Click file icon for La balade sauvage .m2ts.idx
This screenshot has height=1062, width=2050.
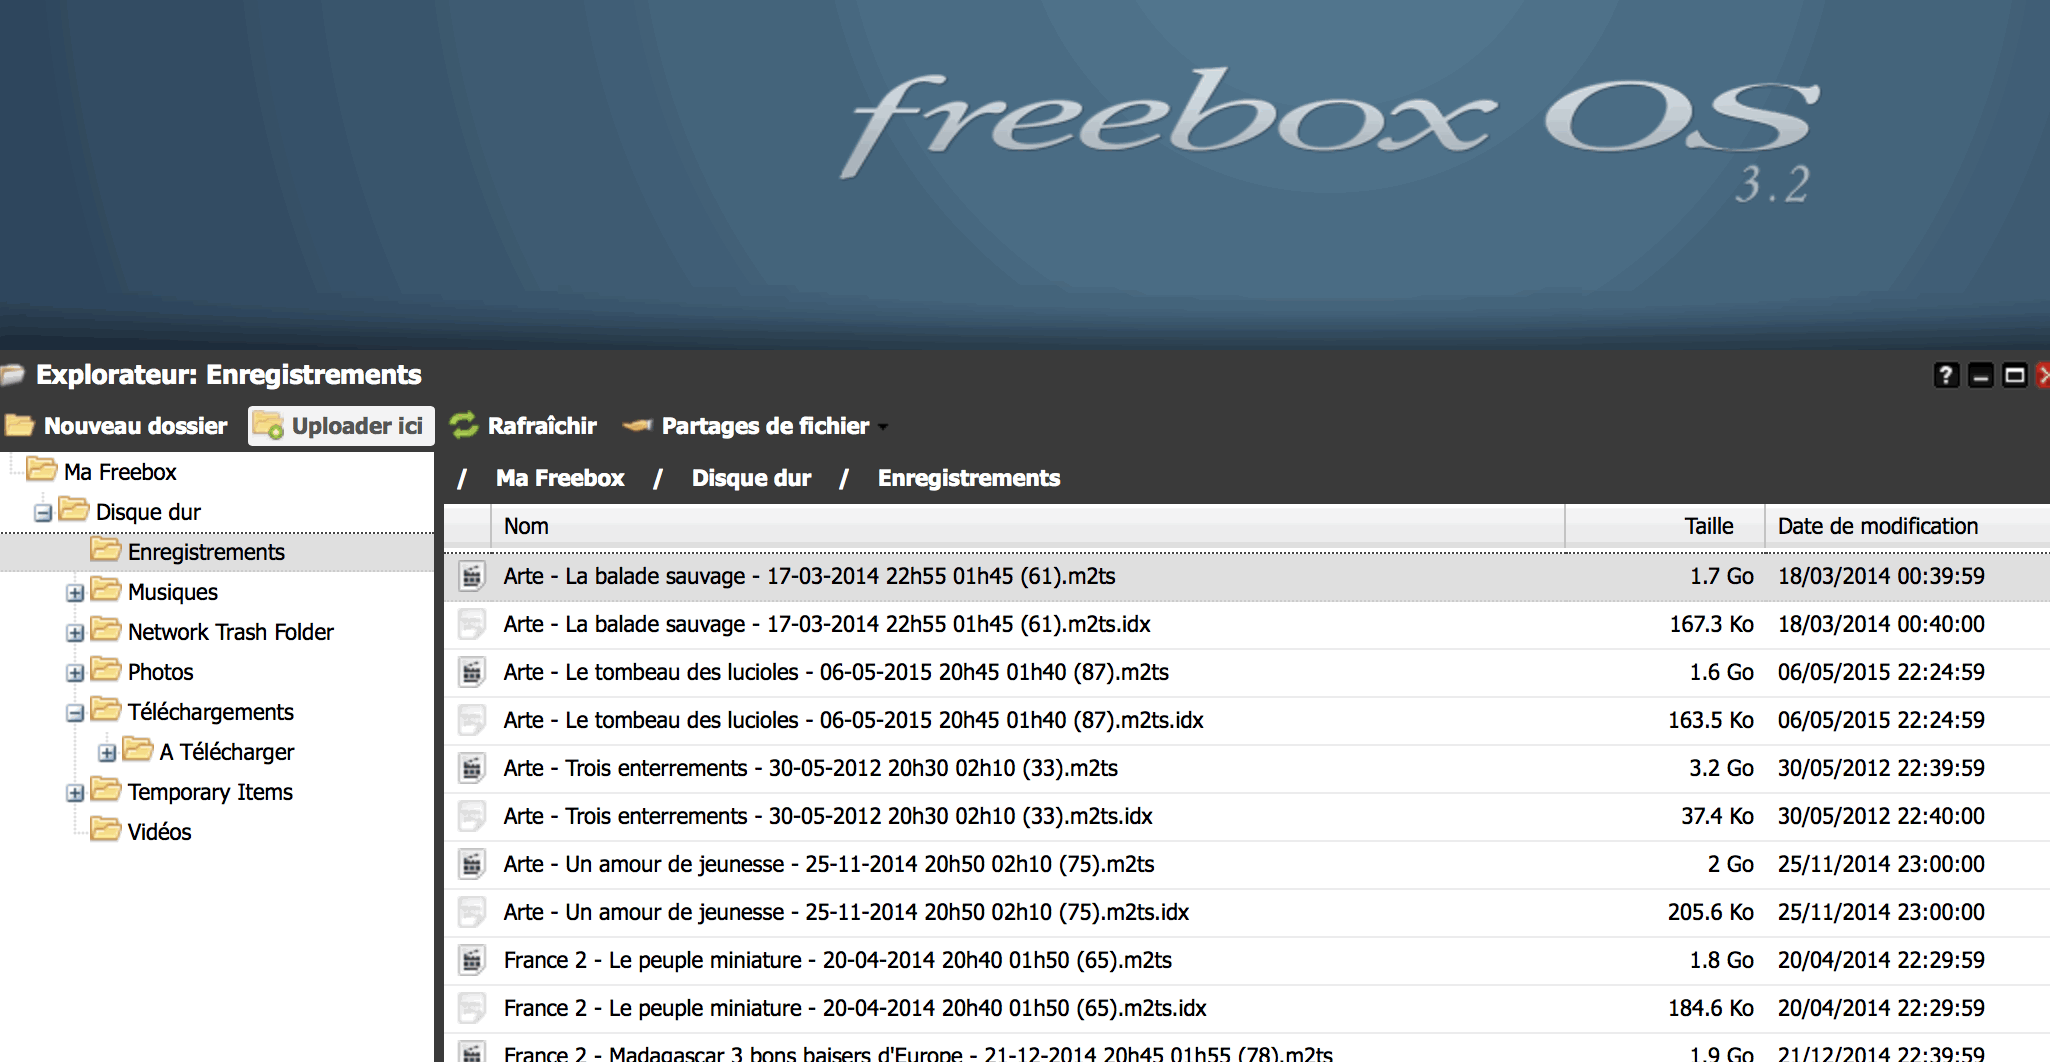coord(471,624)
